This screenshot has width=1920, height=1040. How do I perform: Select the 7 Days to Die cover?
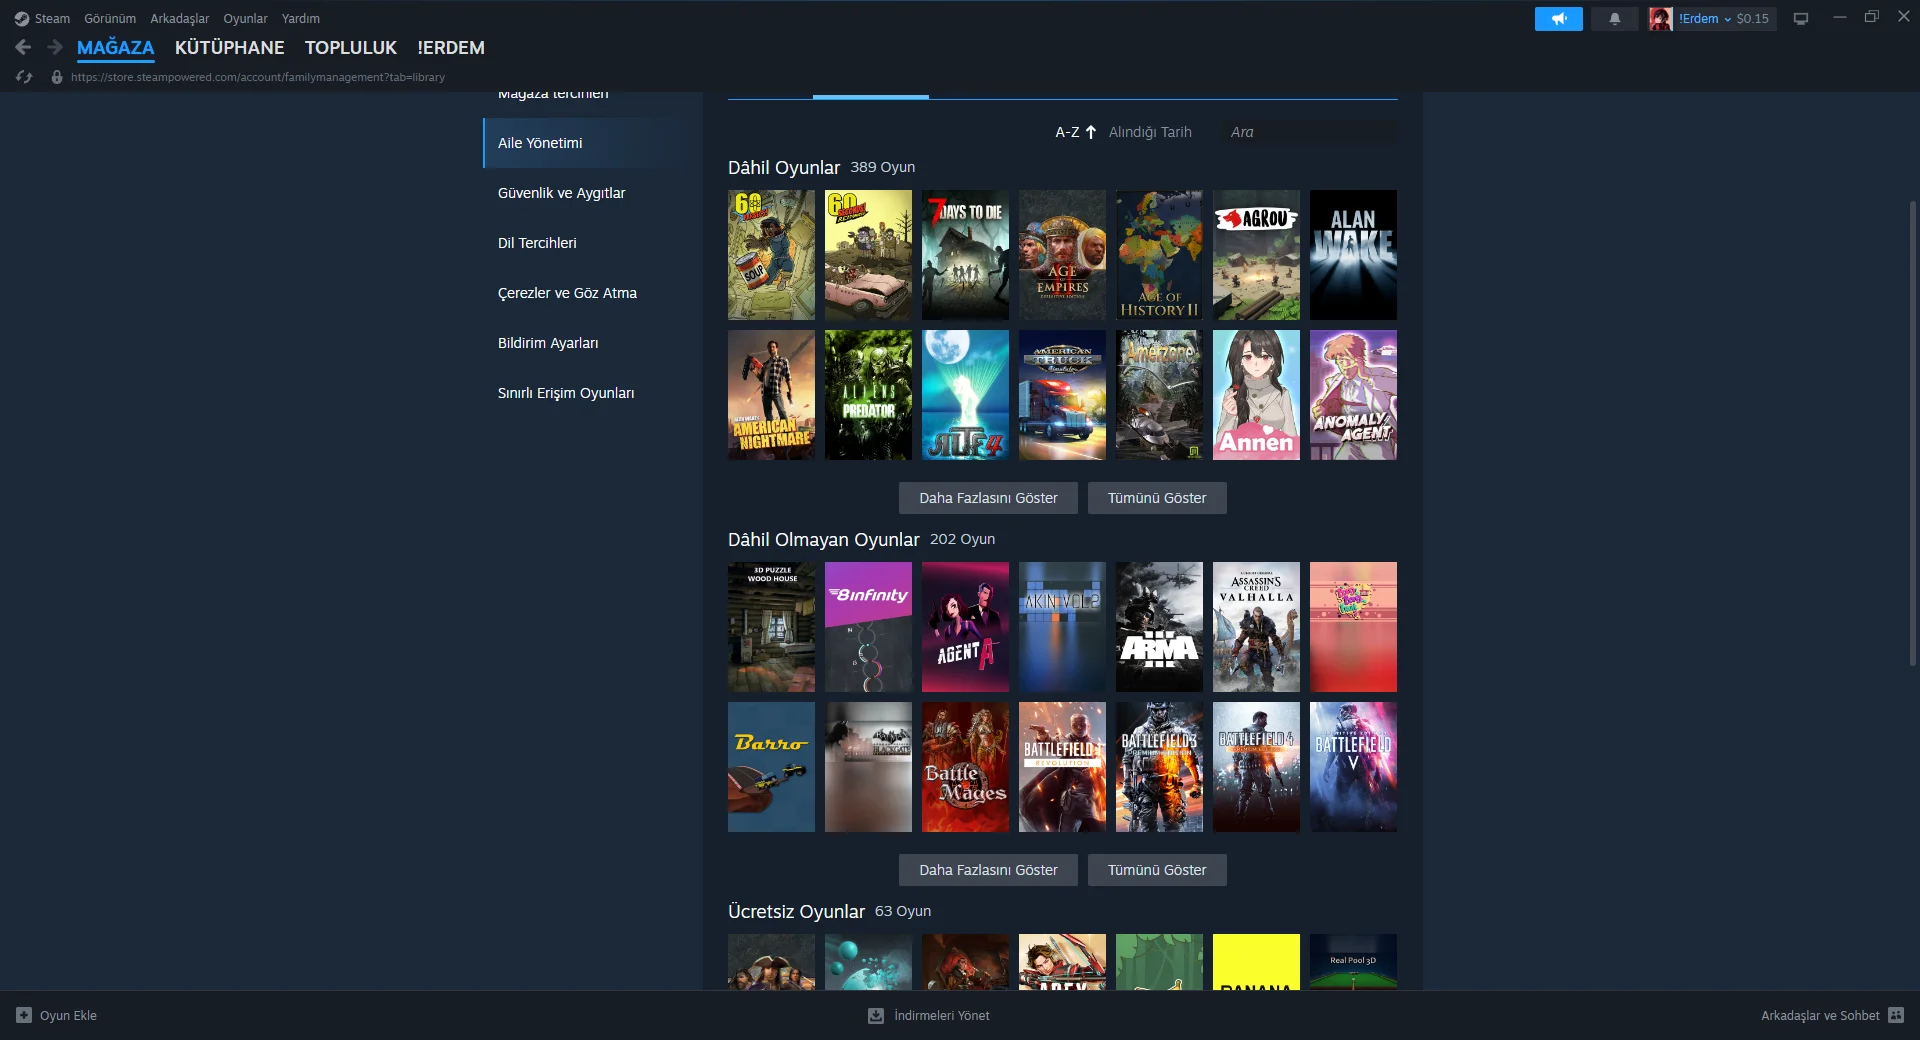(965, 255)
